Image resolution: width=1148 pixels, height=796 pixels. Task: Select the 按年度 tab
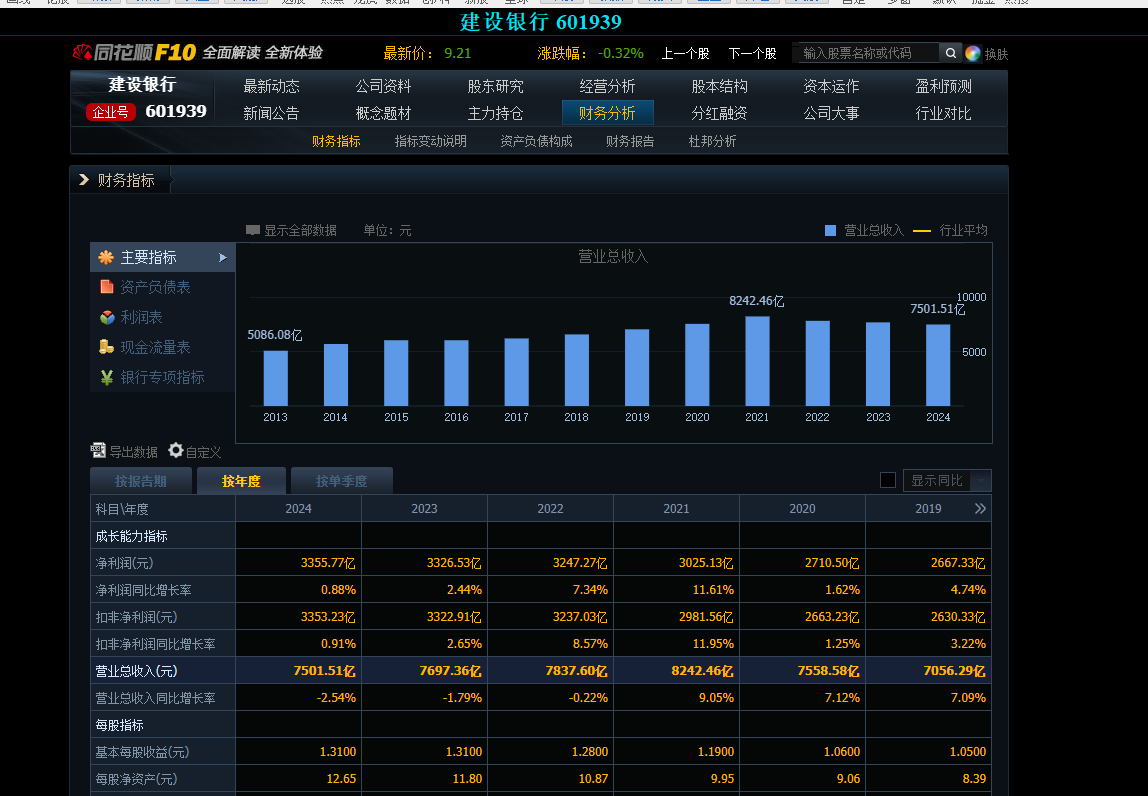click(x=241, y=480)
